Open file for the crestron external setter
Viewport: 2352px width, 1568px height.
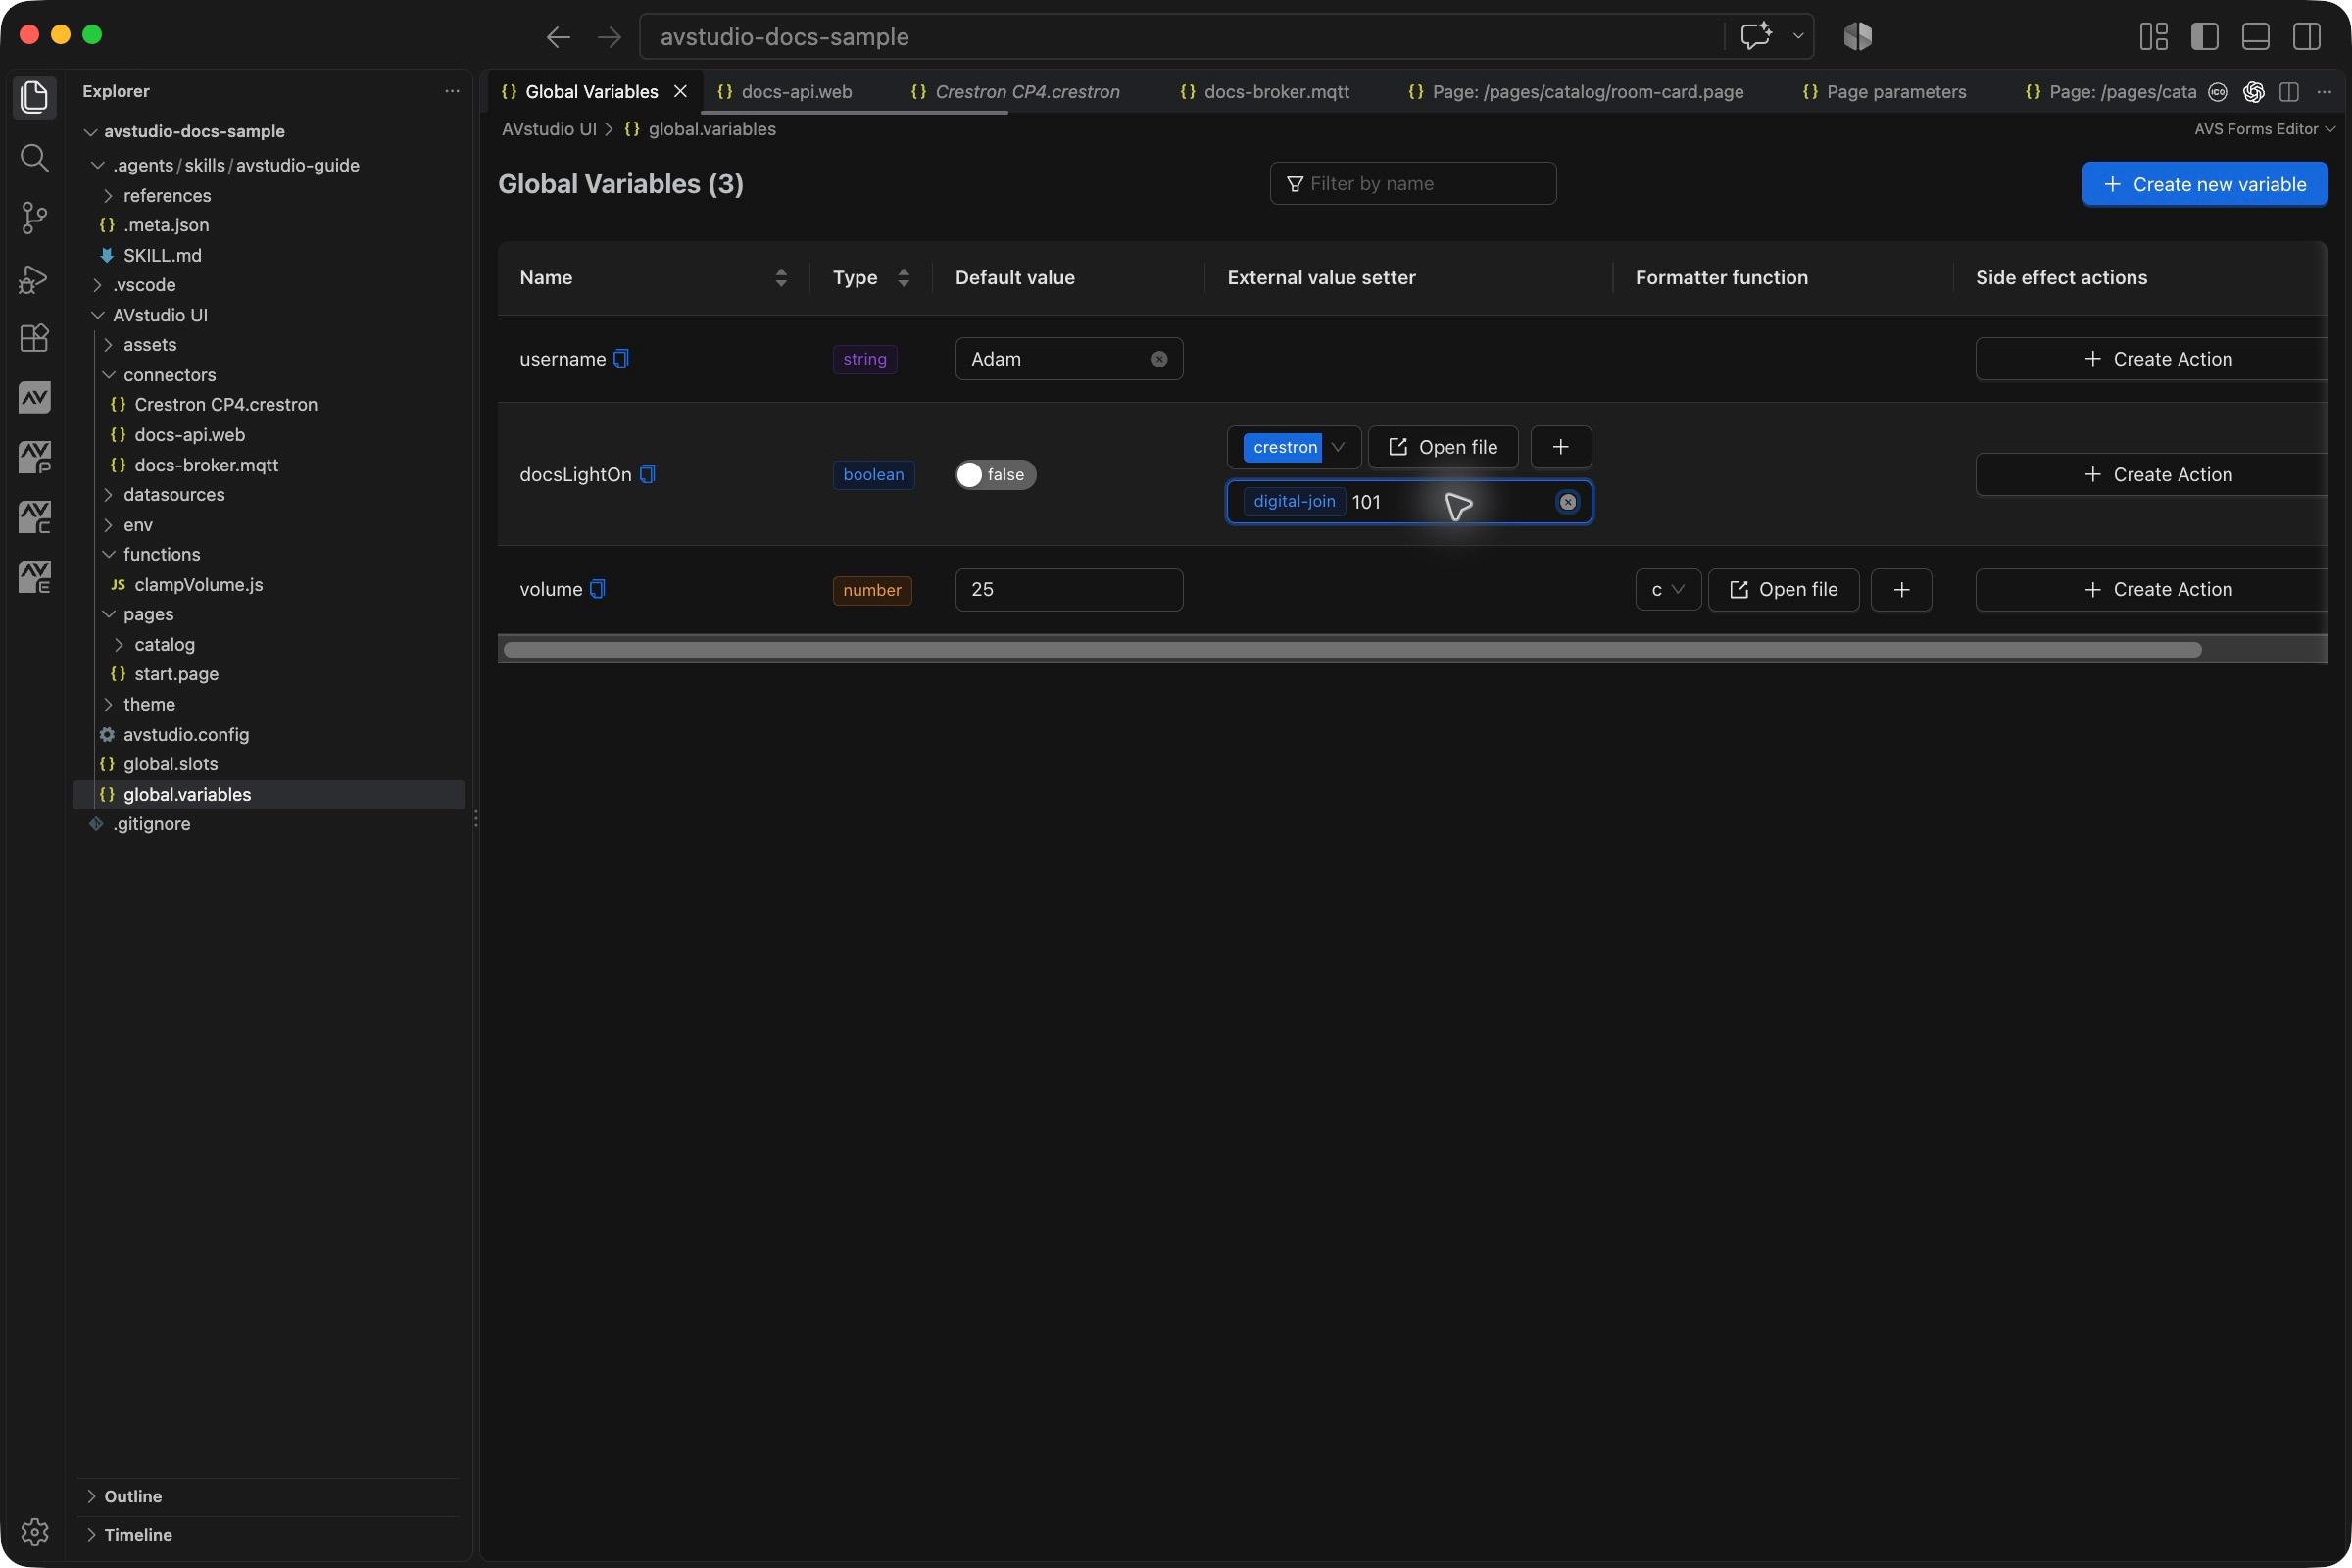click(1443, 447)
